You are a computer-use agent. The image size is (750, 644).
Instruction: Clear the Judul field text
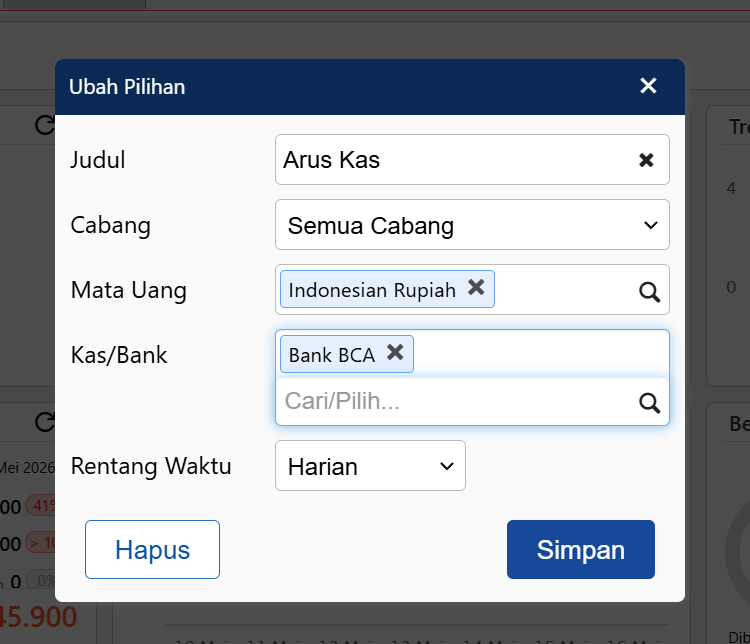(x=646, y=160)
